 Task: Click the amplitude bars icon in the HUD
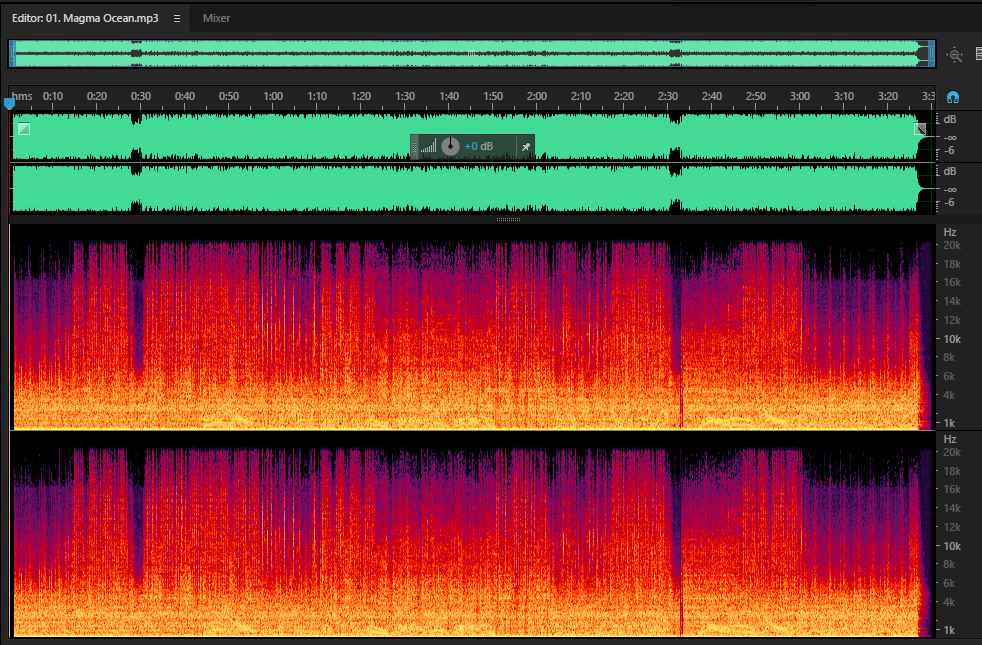(428, 147)
